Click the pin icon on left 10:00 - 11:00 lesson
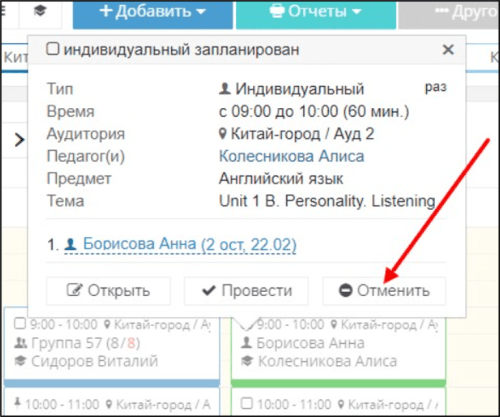 (17, 403)
